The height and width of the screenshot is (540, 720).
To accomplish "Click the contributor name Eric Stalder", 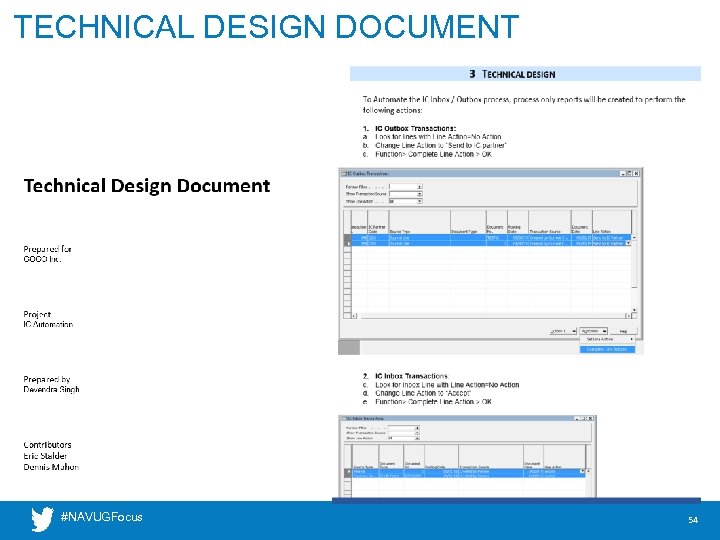I will [45, 456].
